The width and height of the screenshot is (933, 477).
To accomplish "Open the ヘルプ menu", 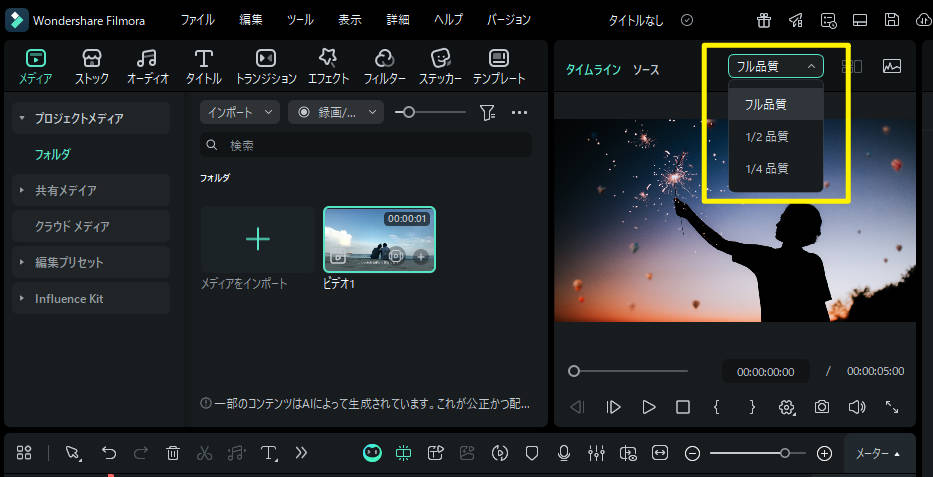I will pyautogui.click(x=448, y=20).
